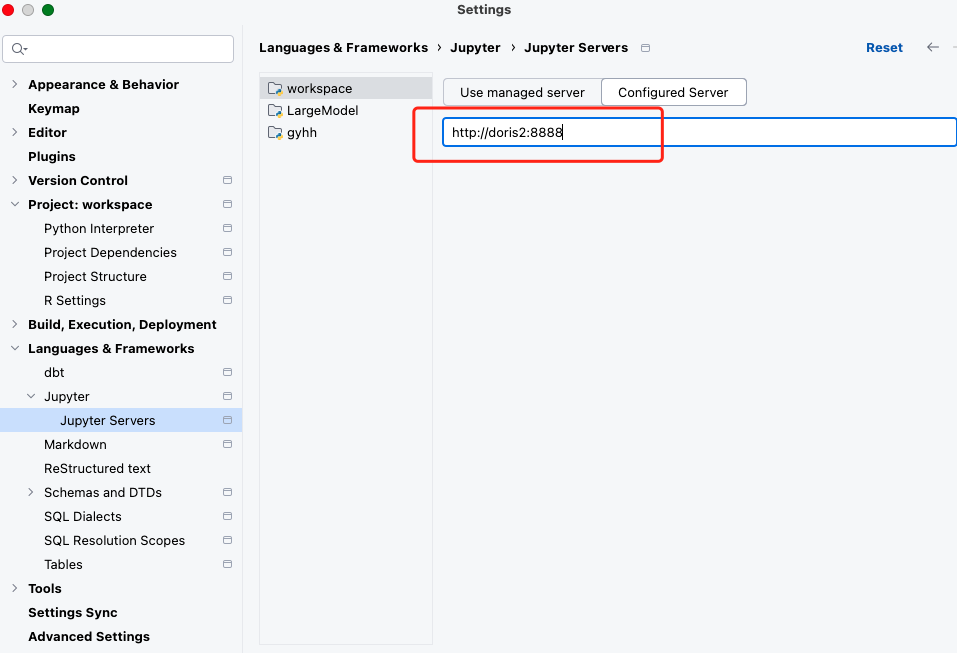
Task: Click the back arrow navigation icon
Action: pos(933,47)
